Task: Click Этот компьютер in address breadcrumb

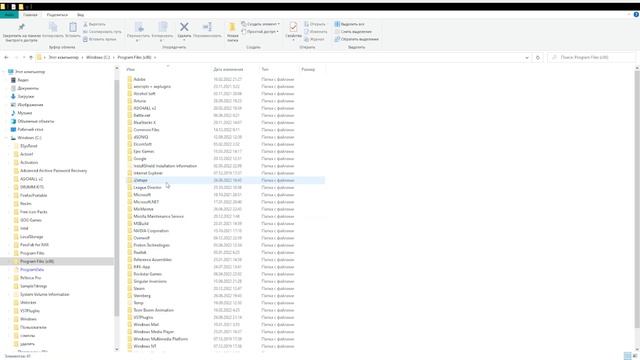Action: (x=64, y=58)
